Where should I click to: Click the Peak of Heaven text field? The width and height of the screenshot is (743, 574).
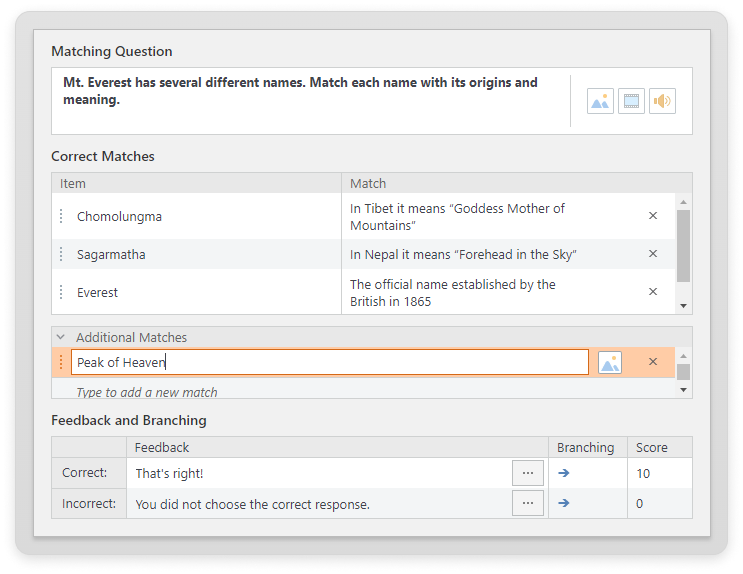click(330, 362)
